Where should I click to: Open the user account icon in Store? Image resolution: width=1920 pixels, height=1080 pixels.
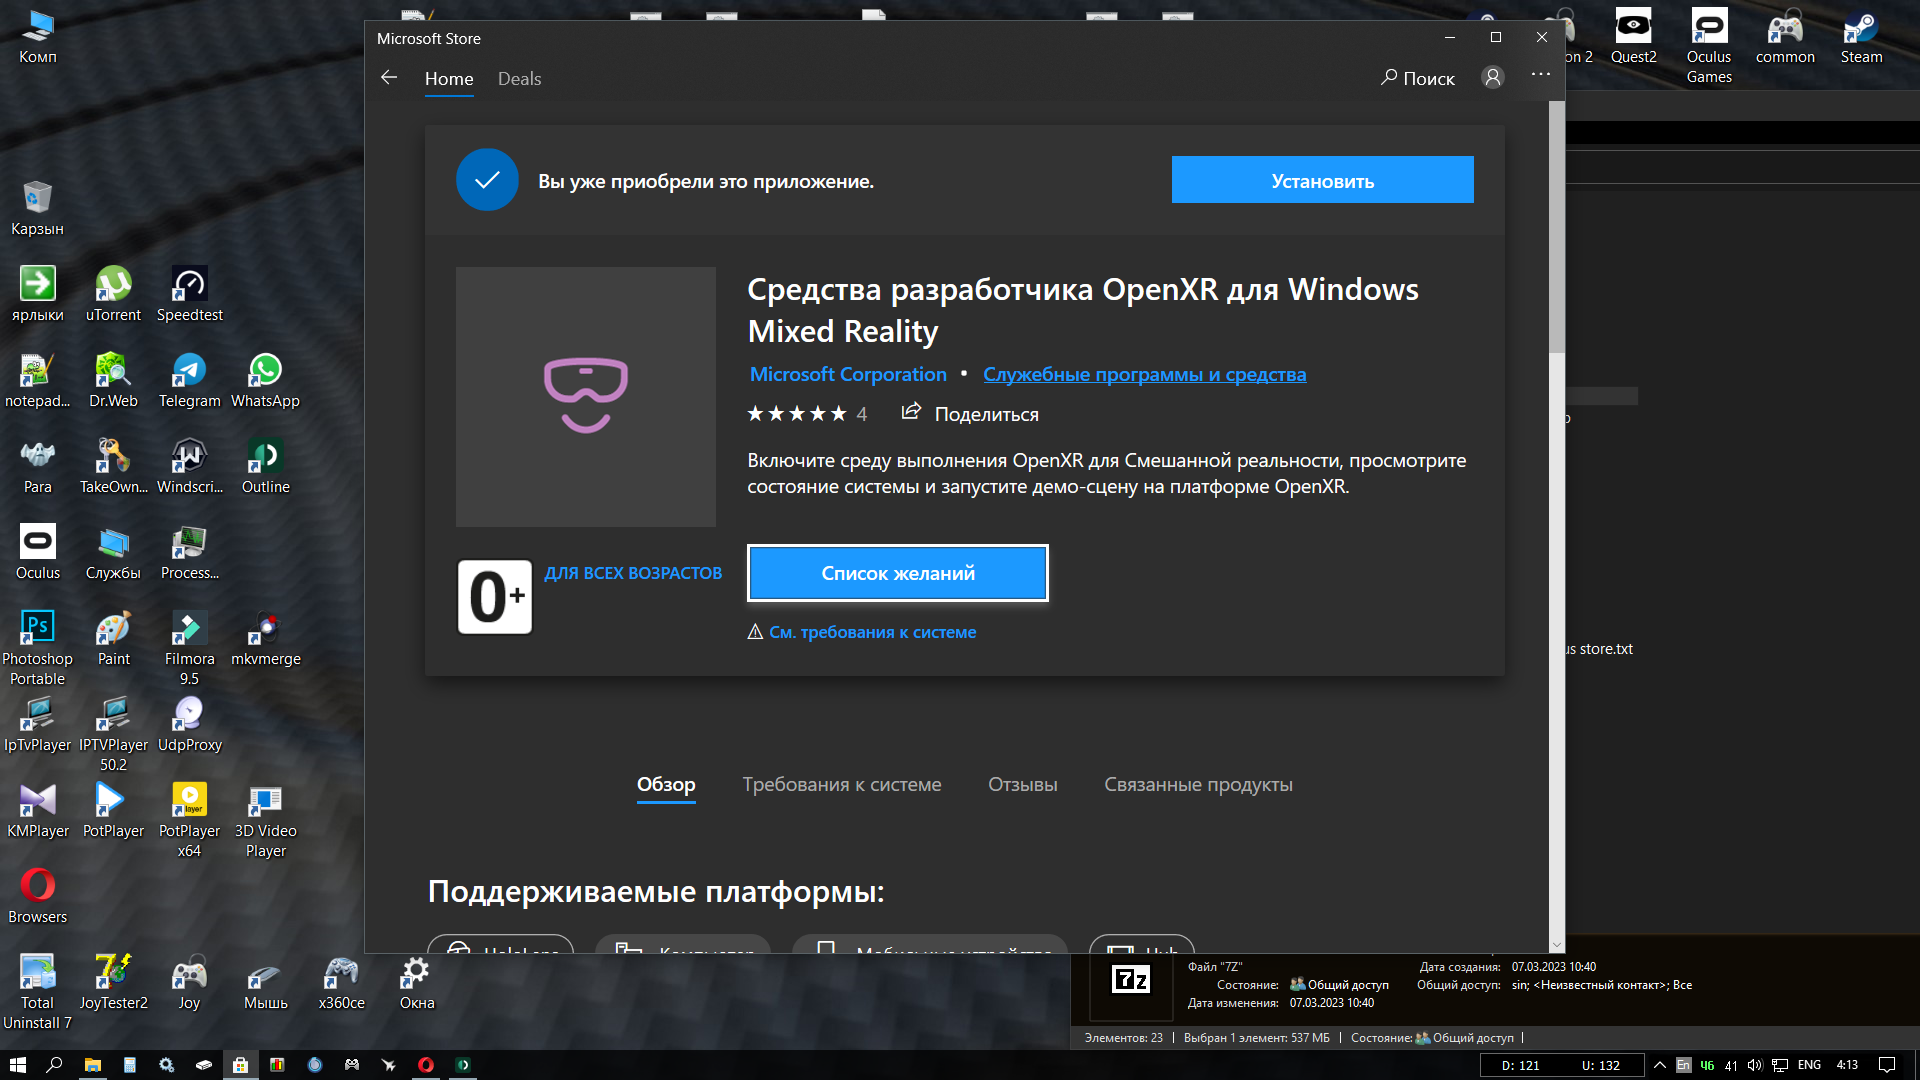[1492, 78]
